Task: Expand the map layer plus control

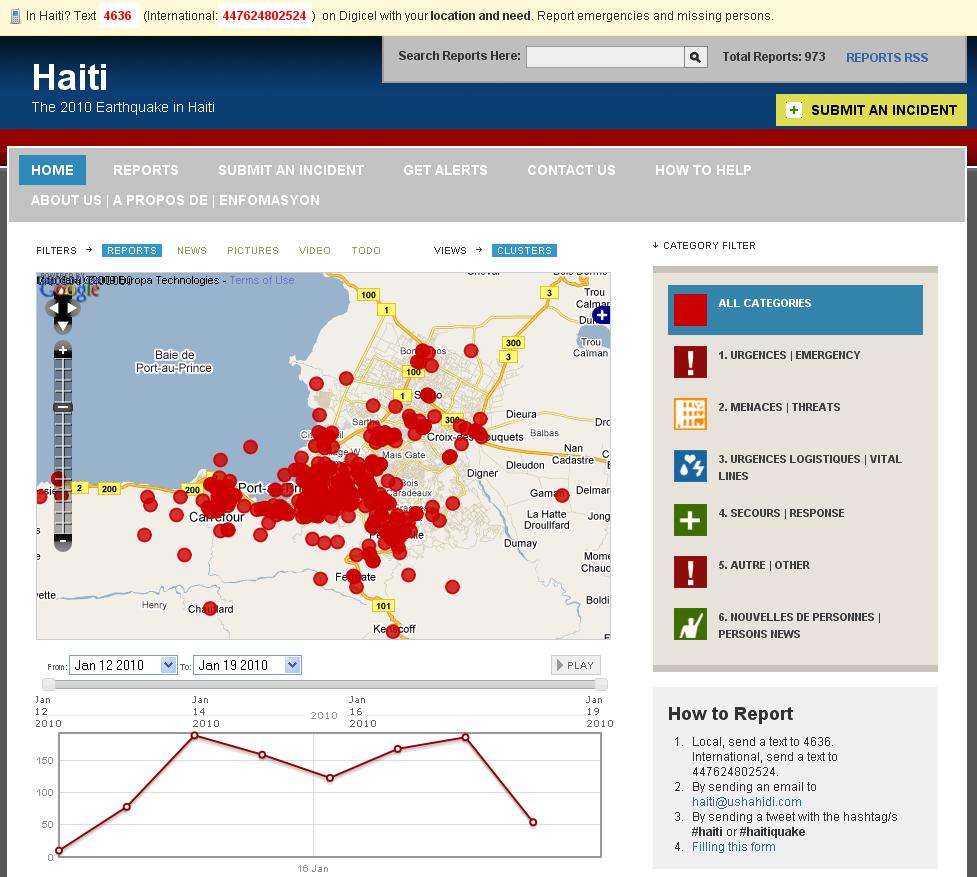Action: click(601, 316)
